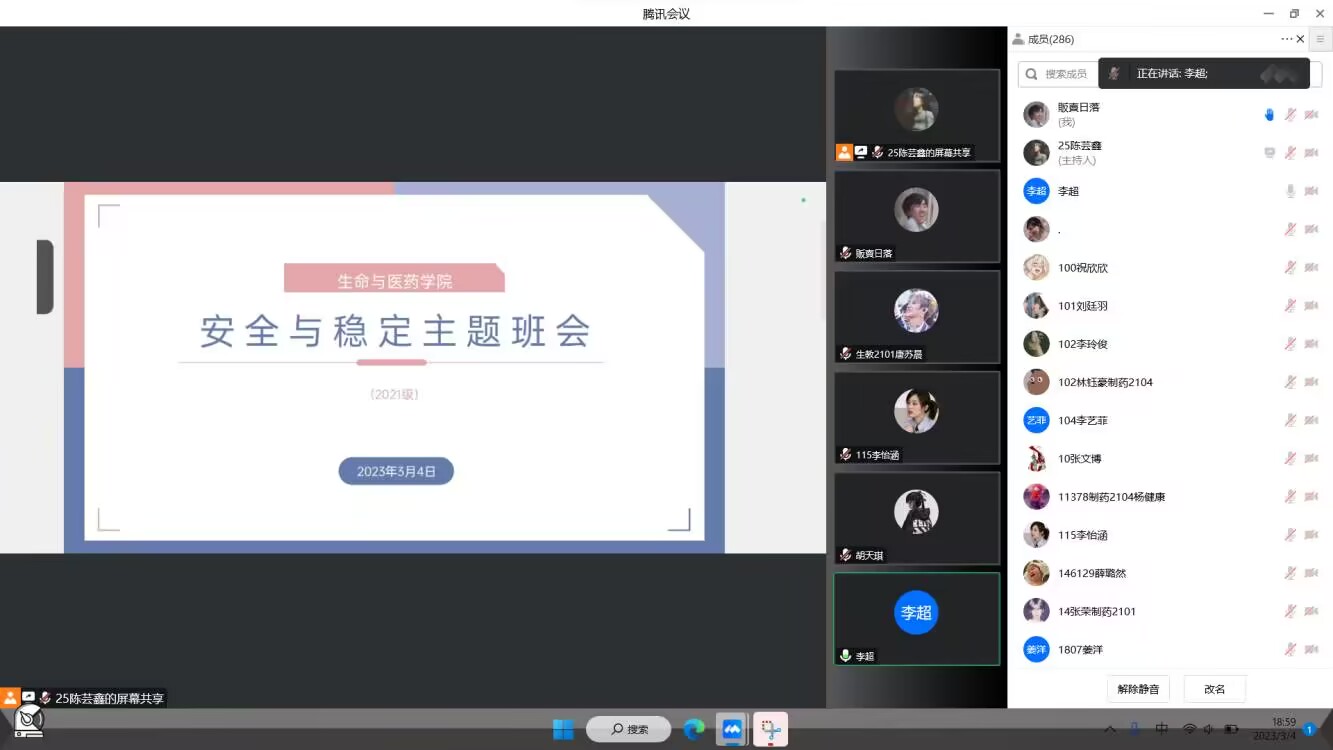Open the Windows Start menu
The image size is (1333, 750).
pos(563,729)
